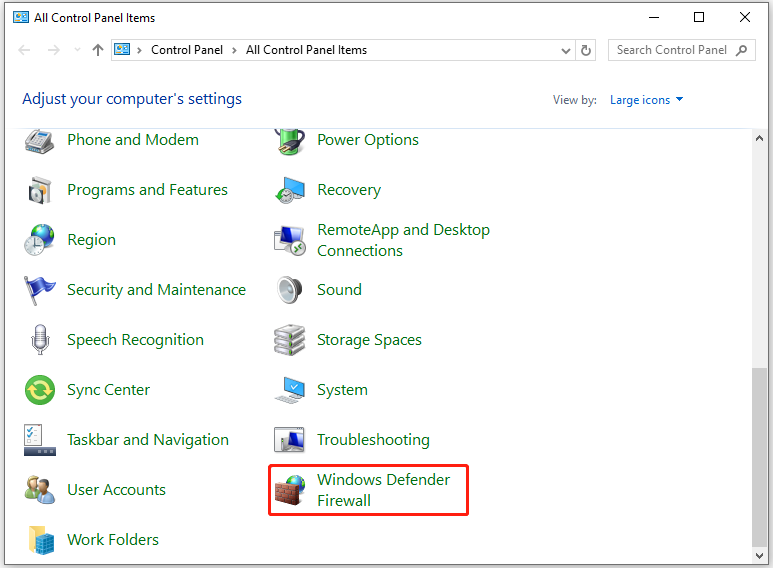Navigate forward with the forward arrow

pos(54,50)
